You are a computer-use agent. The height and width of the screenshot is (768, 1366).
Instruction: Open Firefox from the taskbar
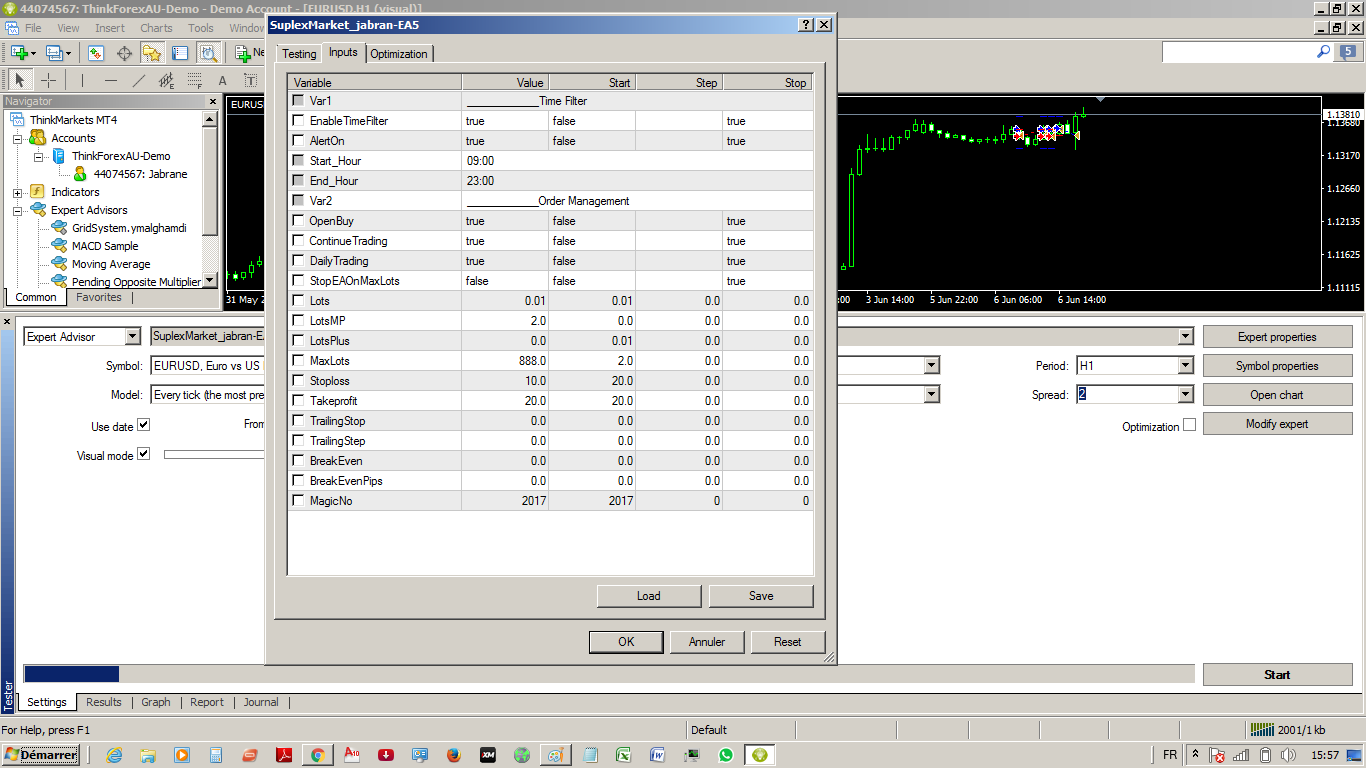tap(453, 755)
